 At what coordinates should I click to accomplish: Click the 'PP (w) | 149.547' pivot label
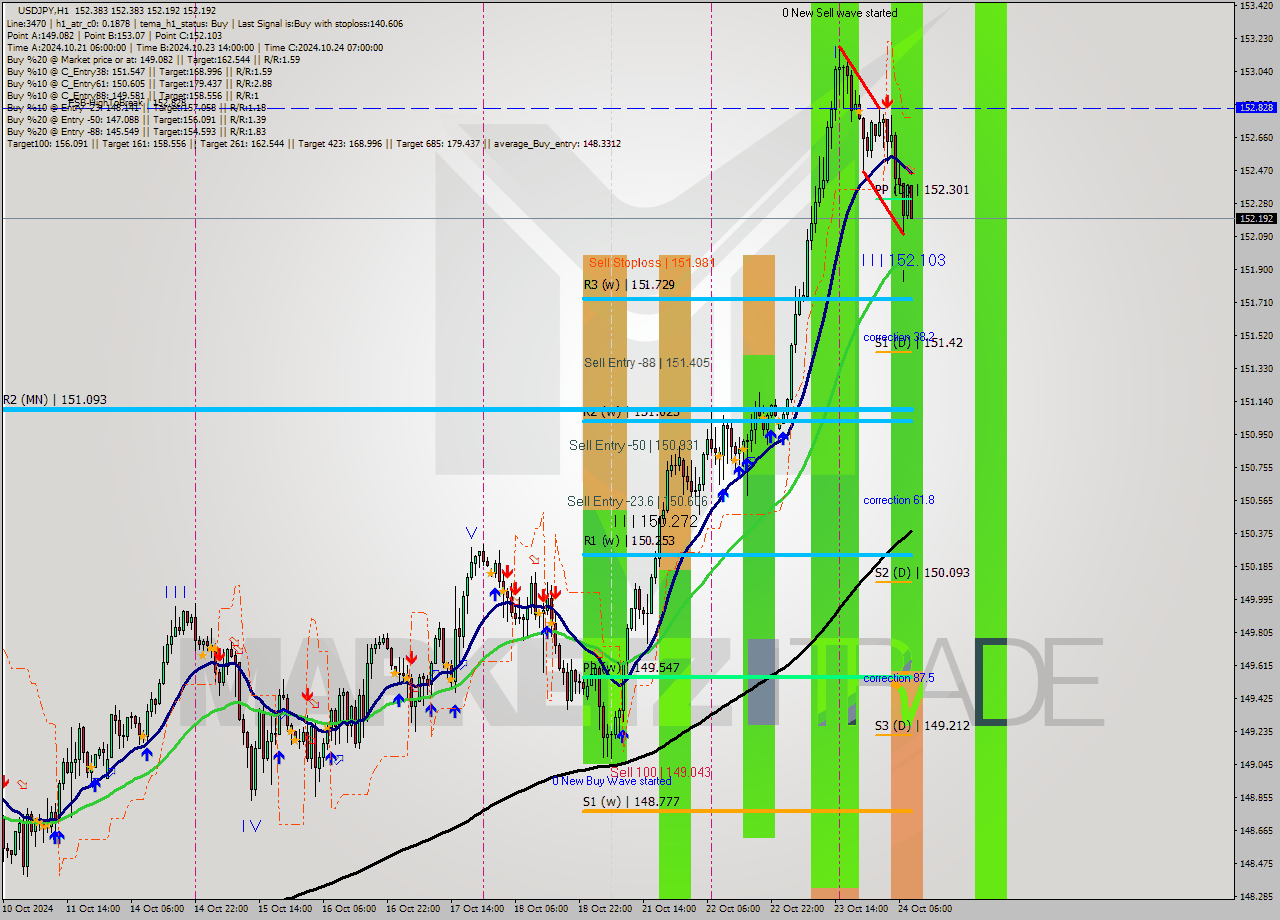coord(632,667)
